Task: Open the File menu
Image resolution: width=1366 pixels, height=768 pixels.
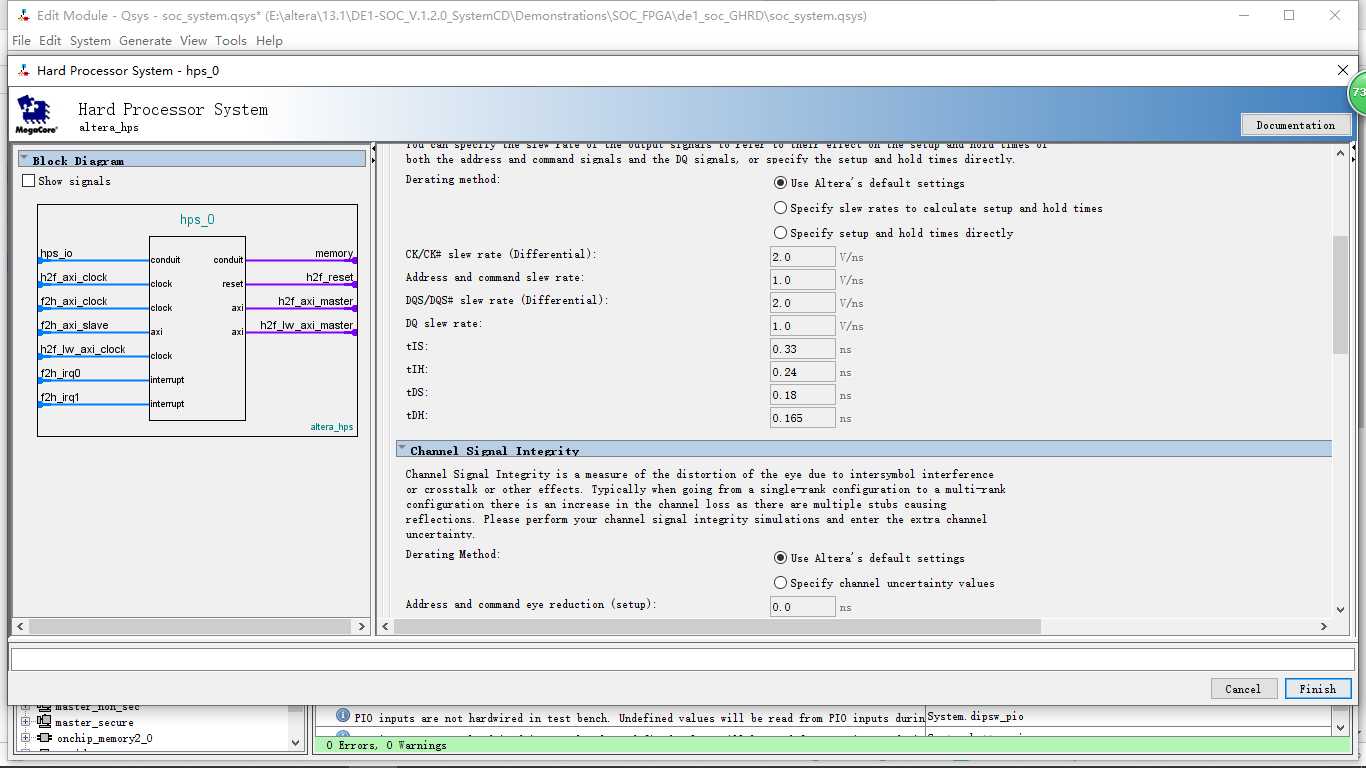Action: pos(21,41)
